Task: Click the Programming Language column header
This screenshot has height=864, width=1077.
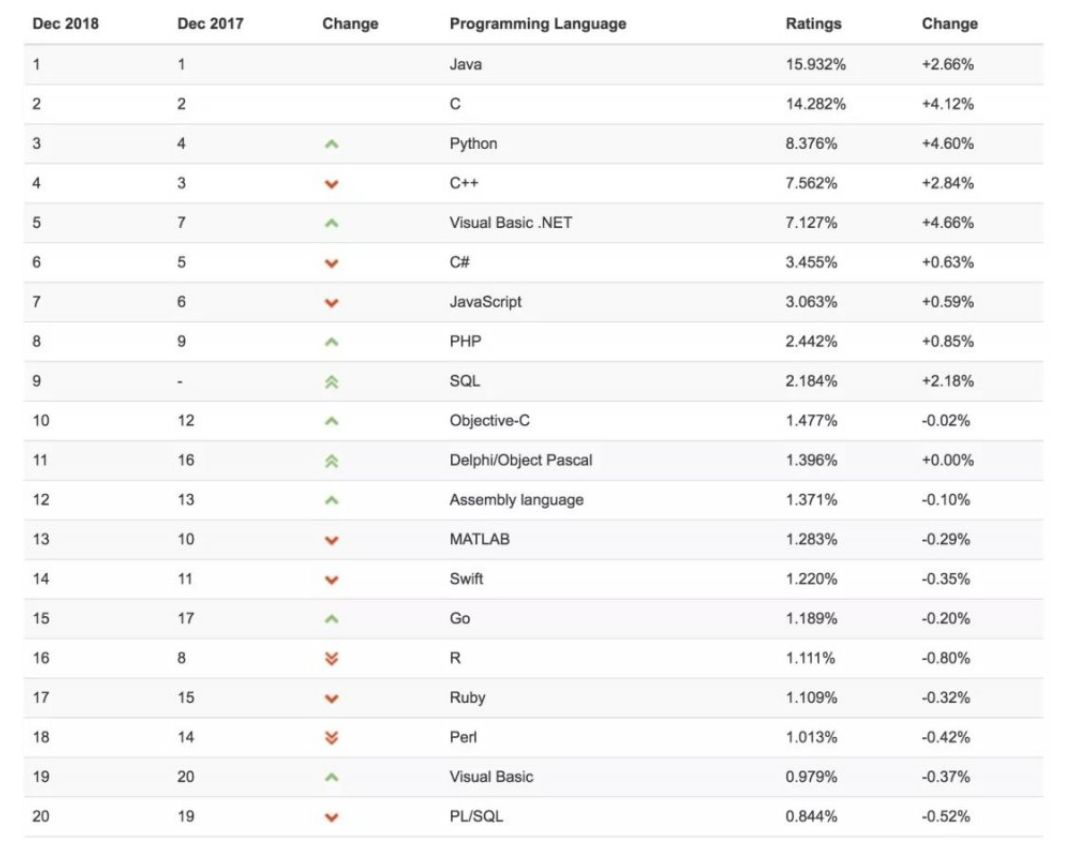Action: click(537, 23)
